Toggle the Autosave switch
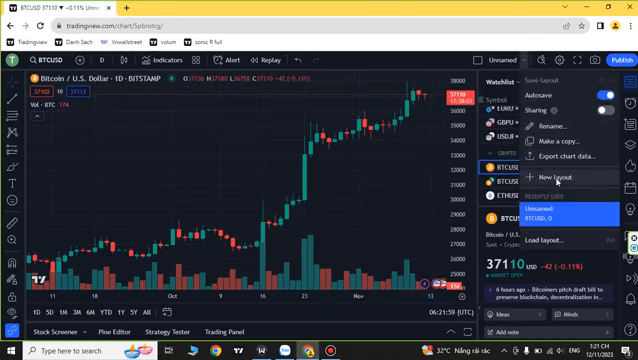This screenshot has width=638, height=360. 606,95
